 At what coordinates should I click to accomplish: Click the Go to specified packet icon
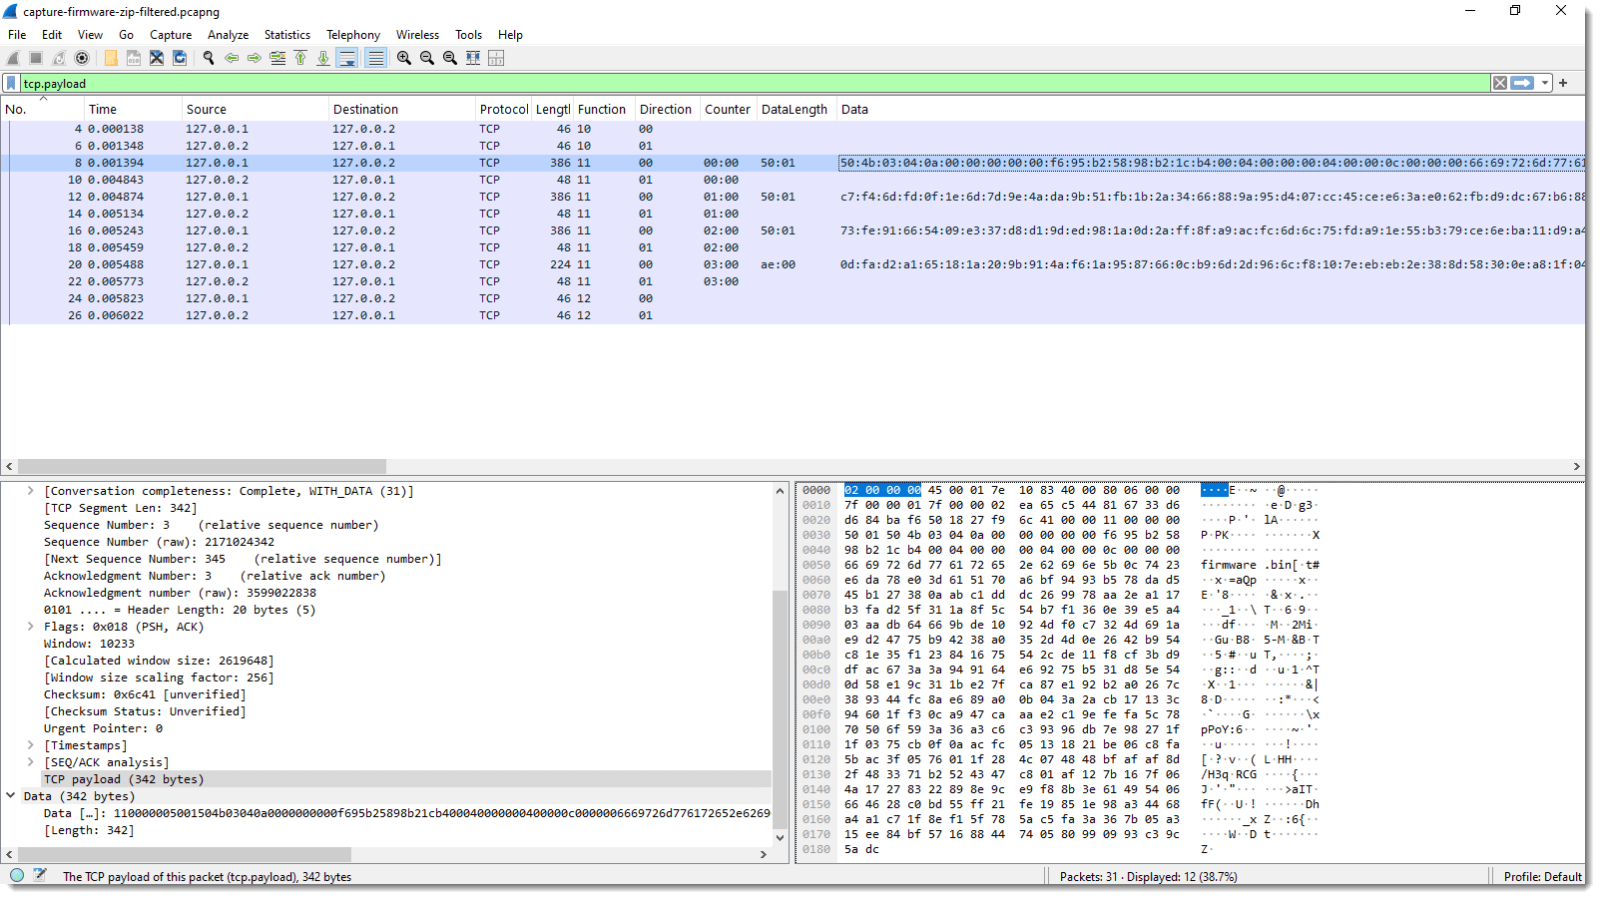(277, 58)
